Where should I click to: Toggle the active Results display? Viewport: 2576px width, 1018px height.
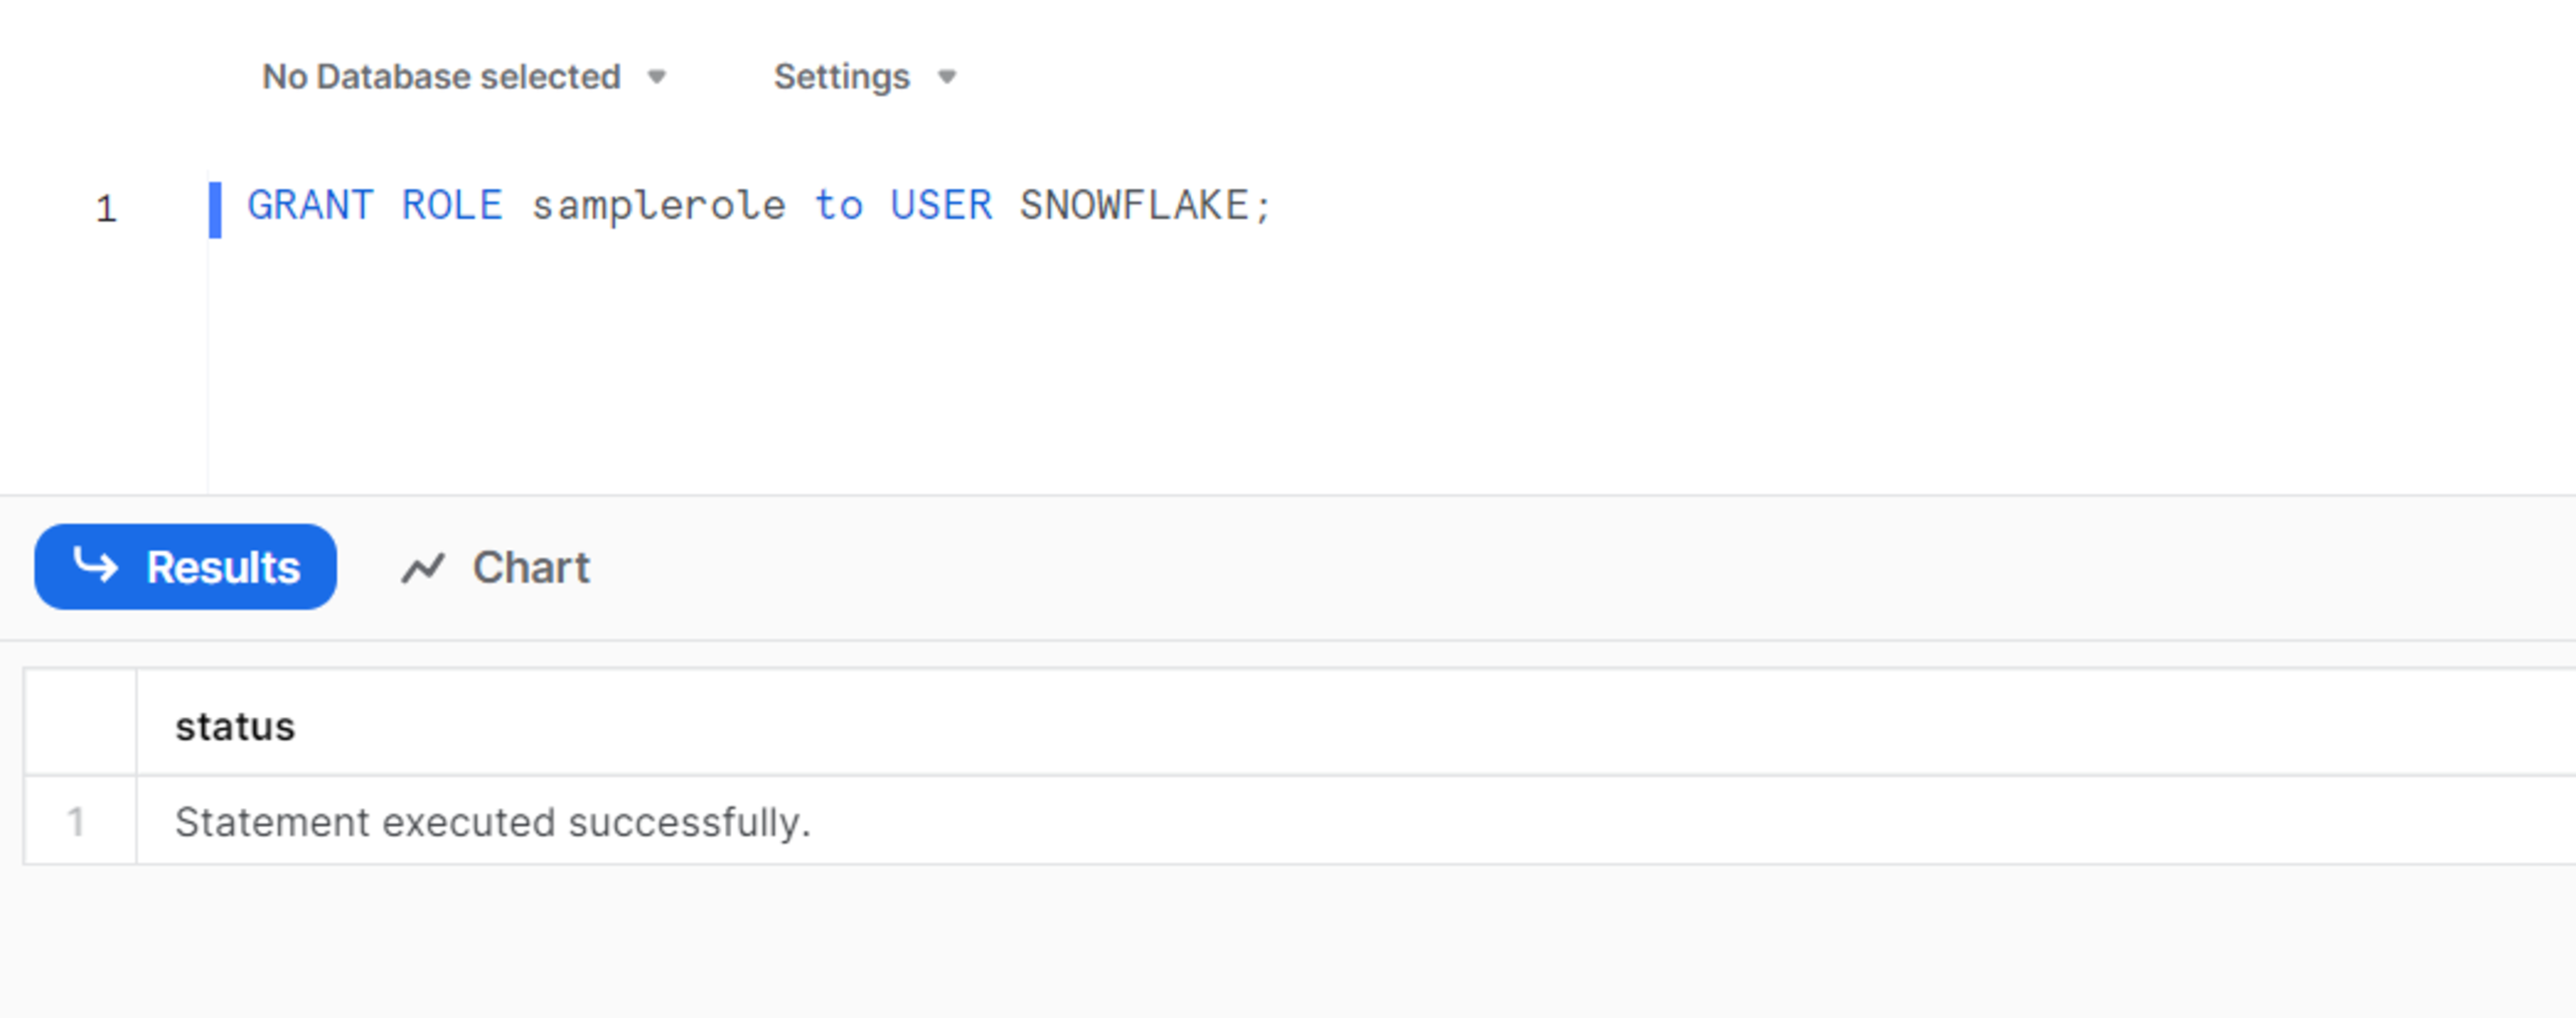pos(185,566)
